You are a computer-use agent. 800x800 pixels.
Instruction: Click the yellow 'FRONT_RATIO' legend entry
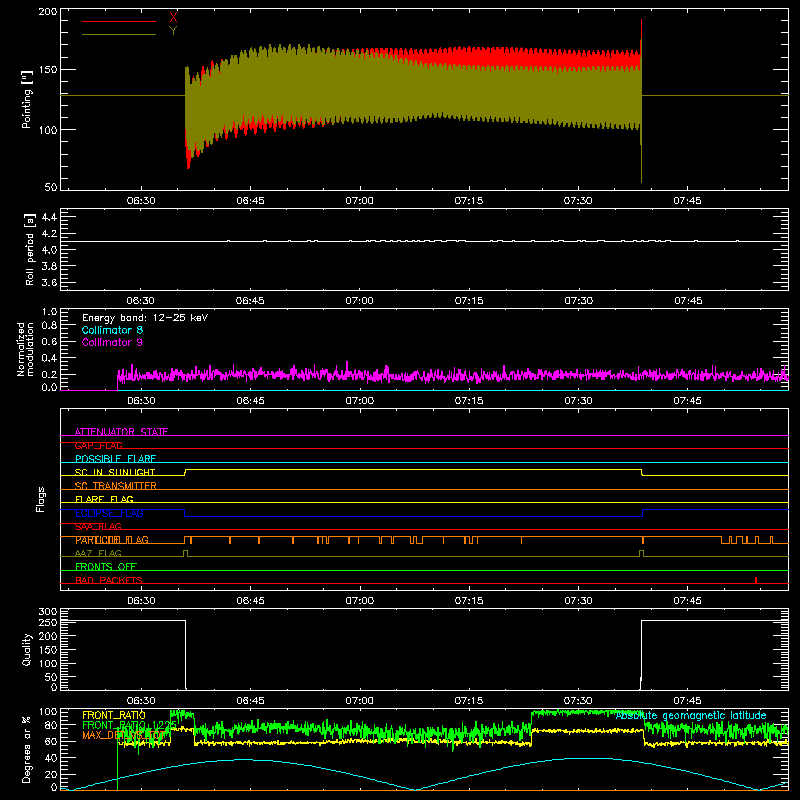click(114, 715)
